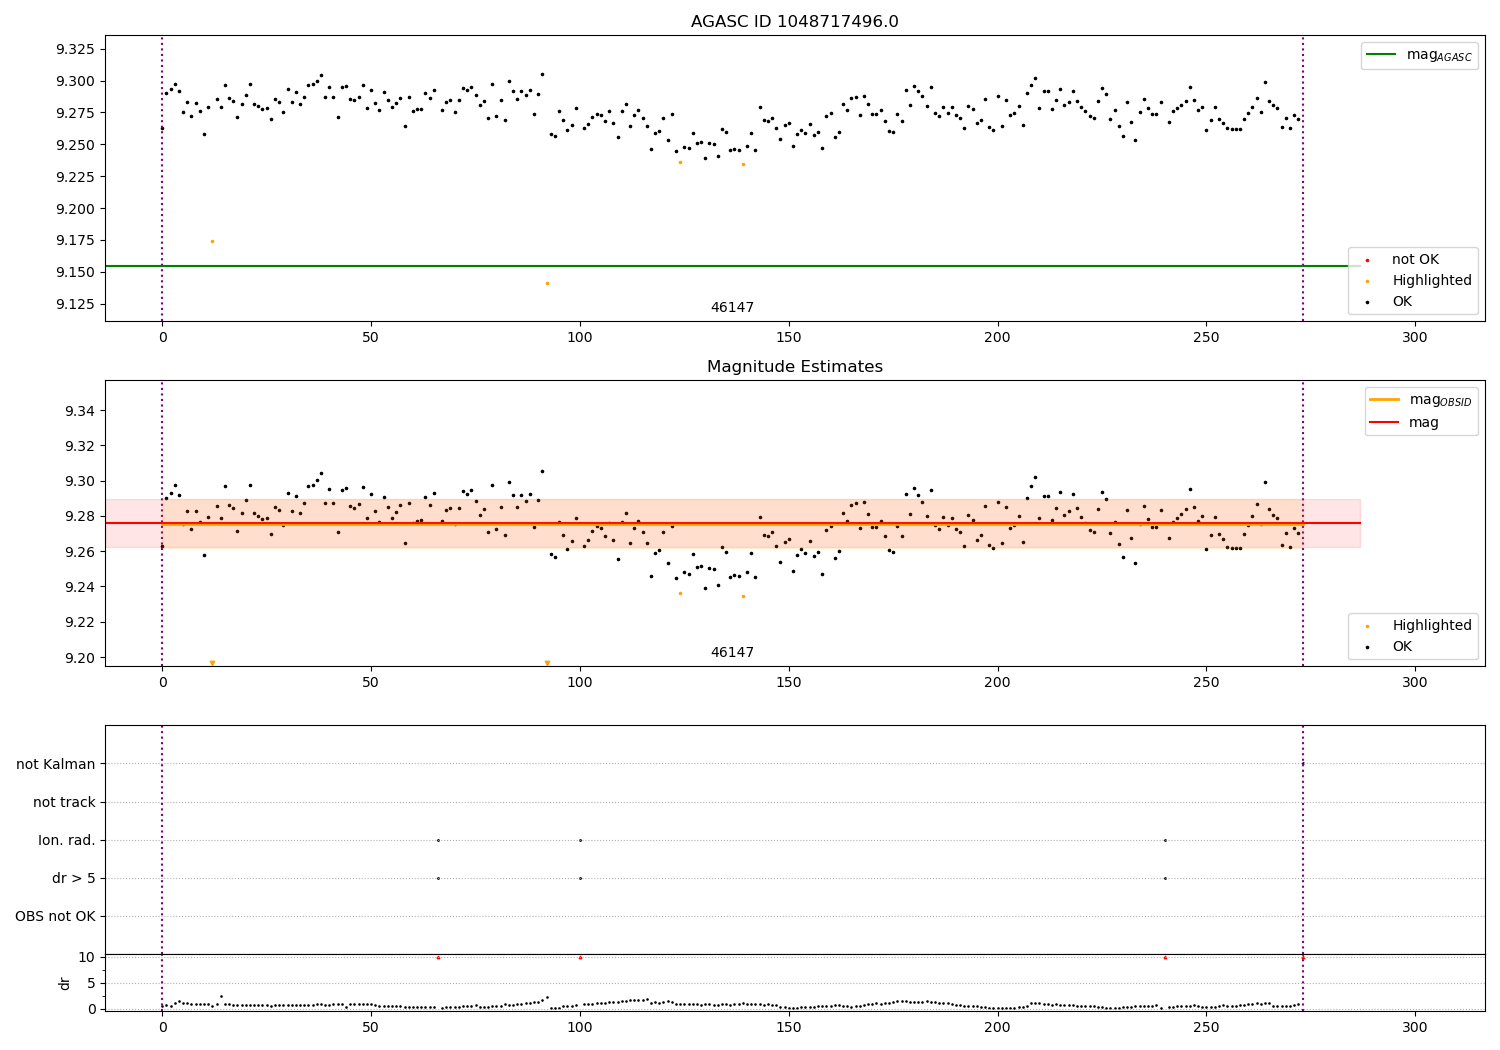Click the 'dr' y-axis label
1500x1050 pixels.
click(x=65, y=983)
